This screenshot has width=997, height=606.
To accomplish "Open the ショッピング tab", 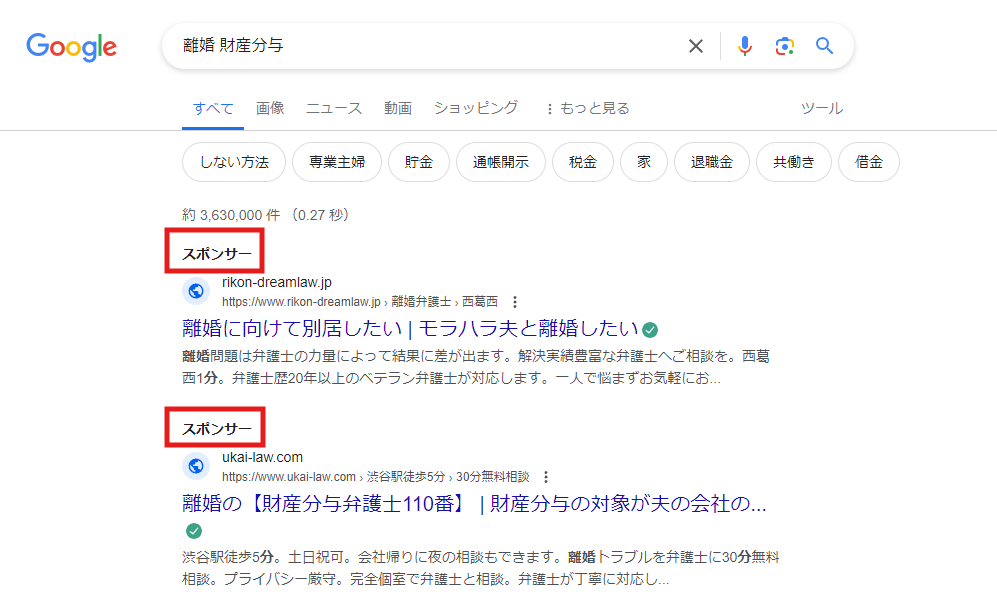I will coord(476,108).
